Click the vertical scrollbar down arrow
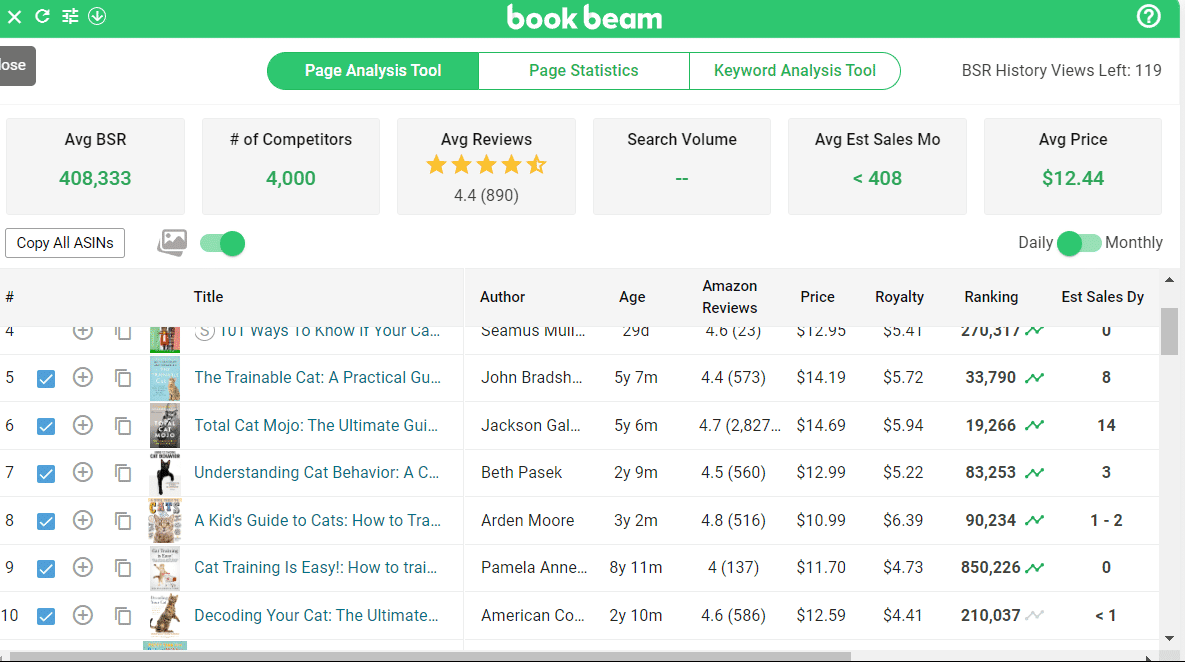This screenshot has width=1185, height=662. pyautogui.click(x=1169, y=637)
